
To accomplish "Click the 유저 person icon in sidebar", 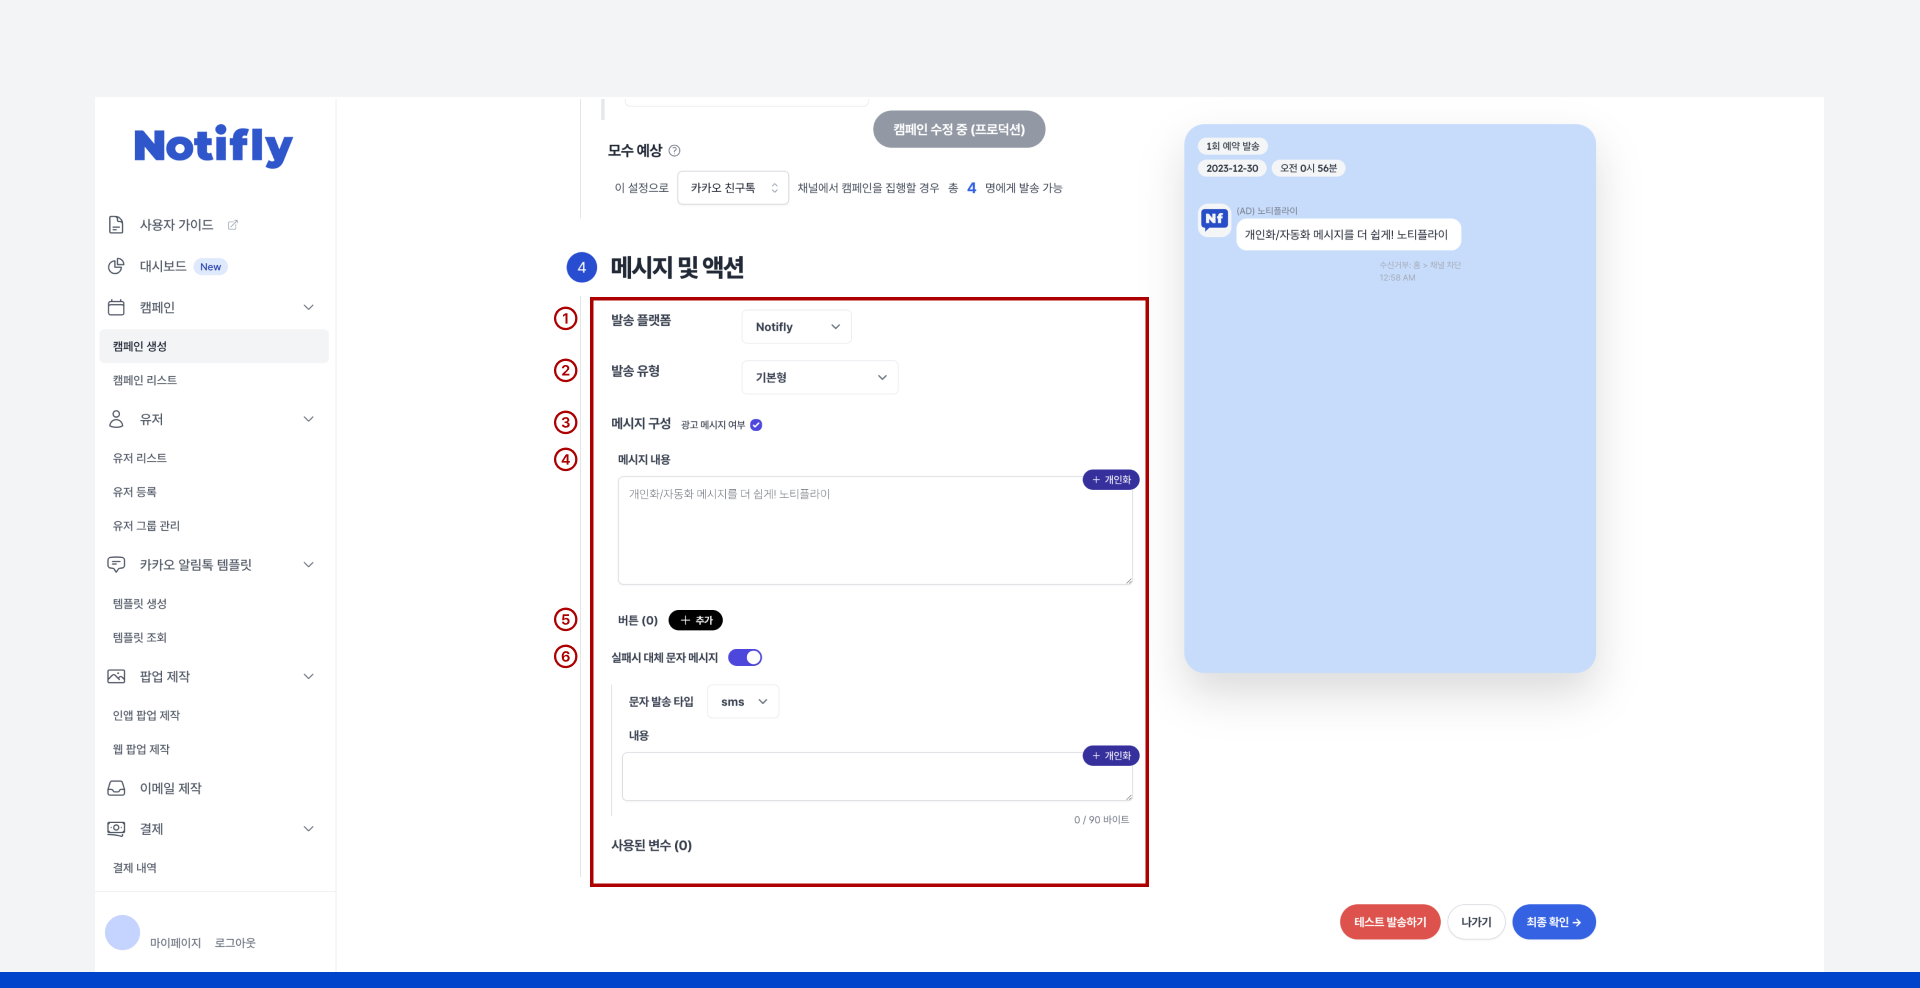I will [116, 419].
